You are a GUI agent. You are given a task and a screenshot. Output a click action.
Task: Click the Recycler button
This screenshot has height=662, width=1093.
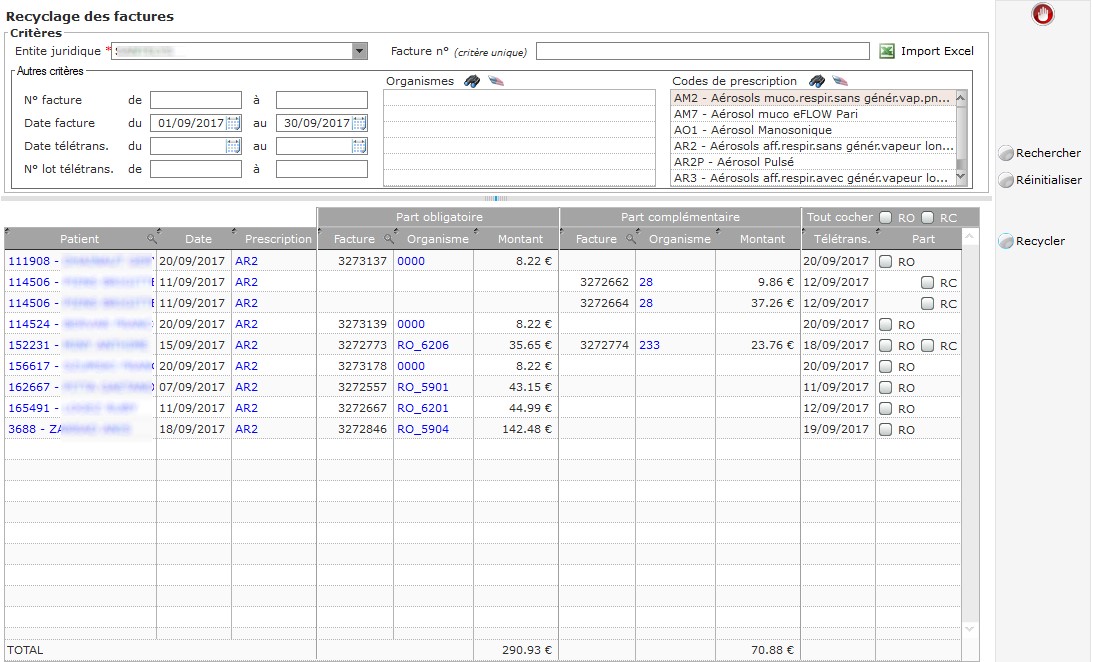[1032, 241]
